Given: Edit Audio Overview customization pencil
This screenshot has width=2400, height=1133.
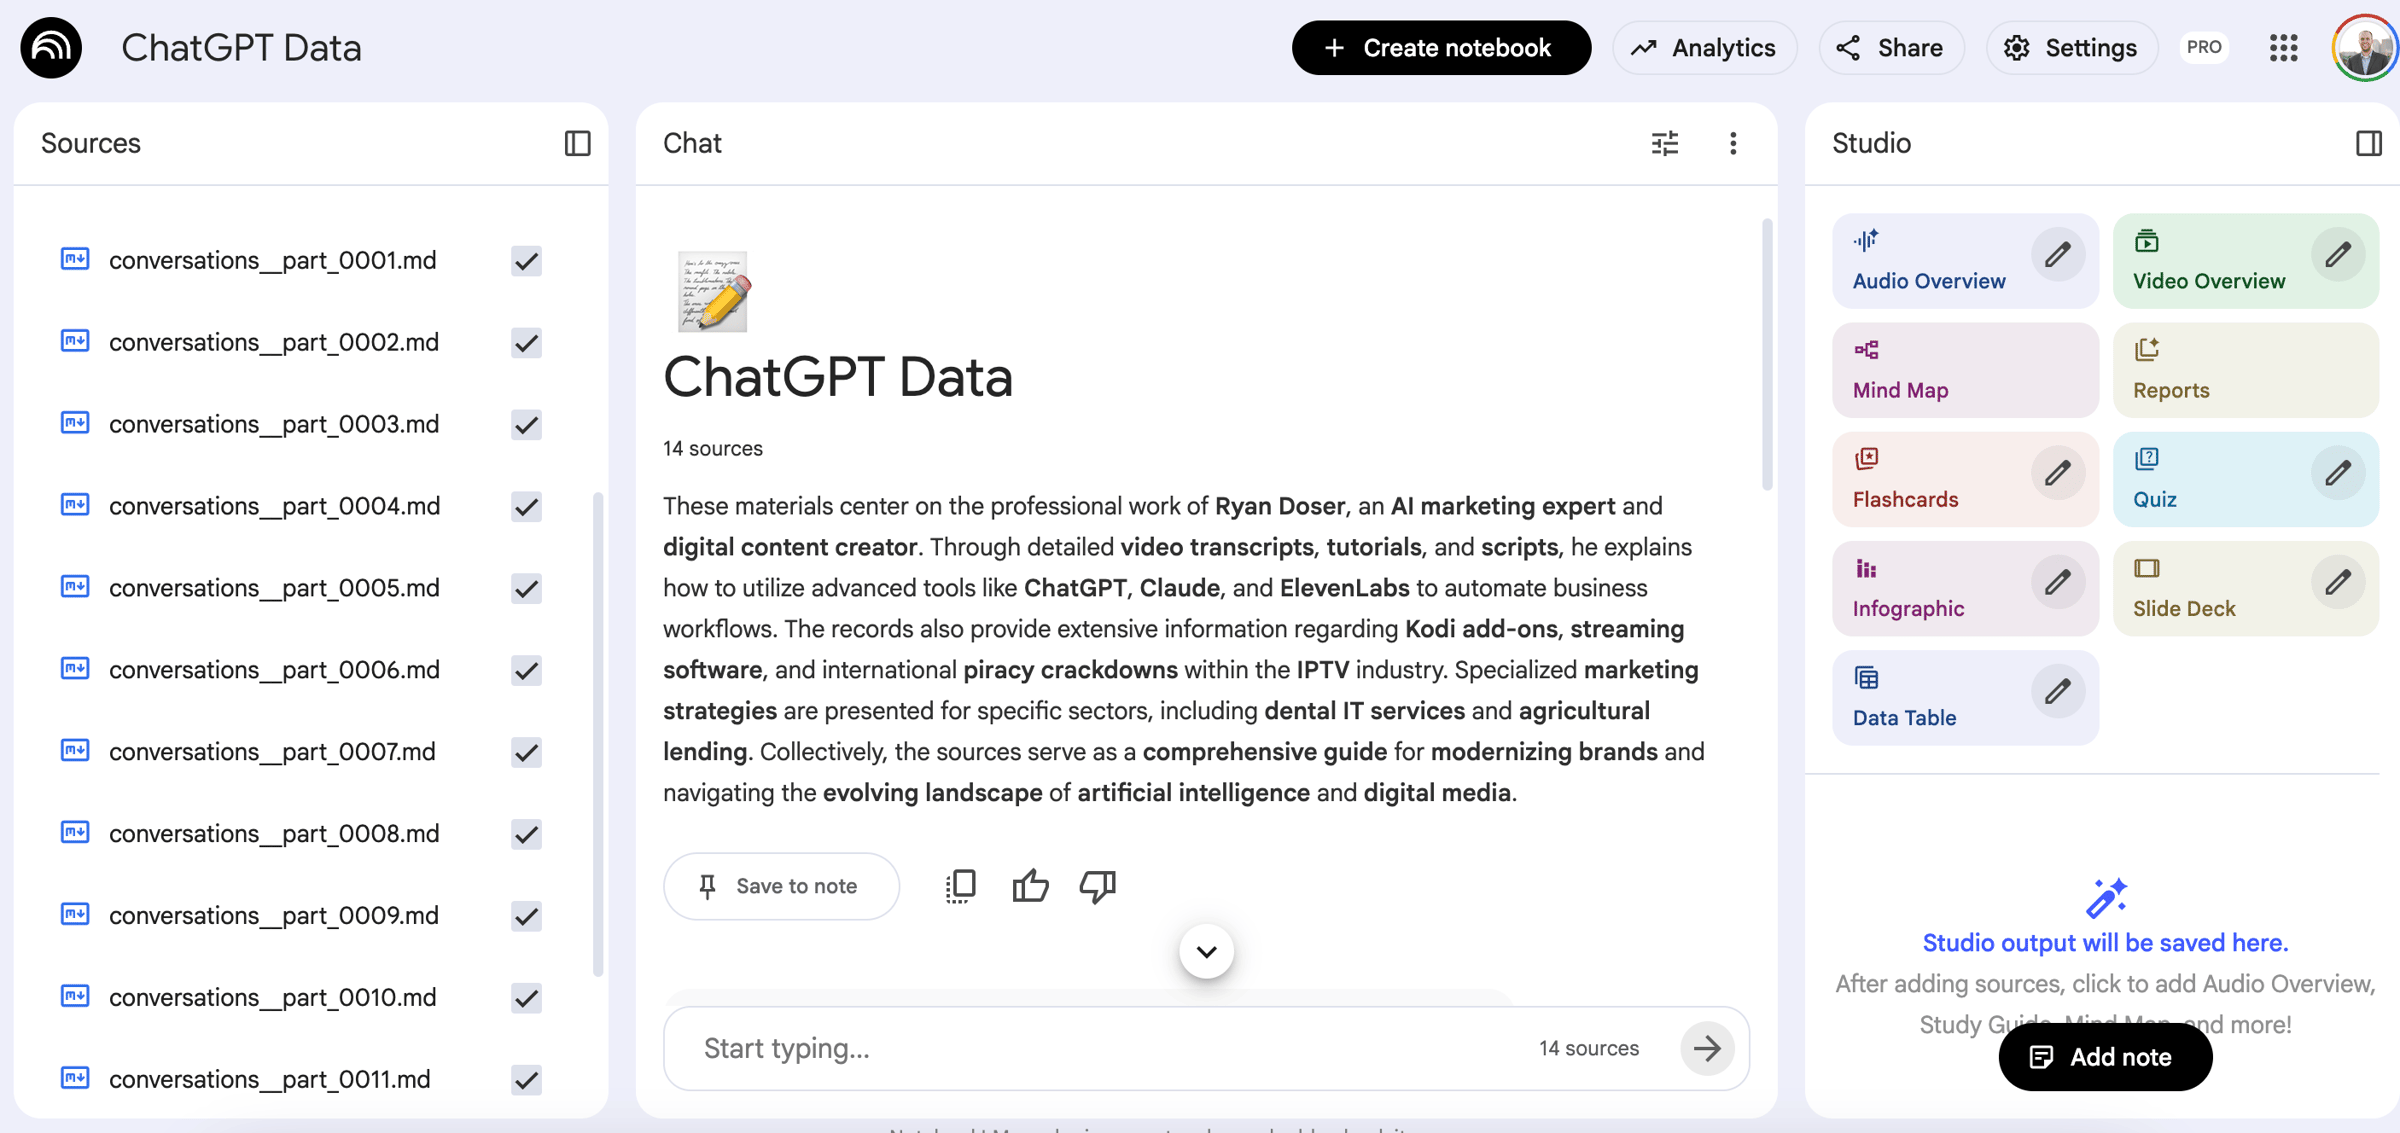Looking at the screenshot, I should [x=2057, y=255].
